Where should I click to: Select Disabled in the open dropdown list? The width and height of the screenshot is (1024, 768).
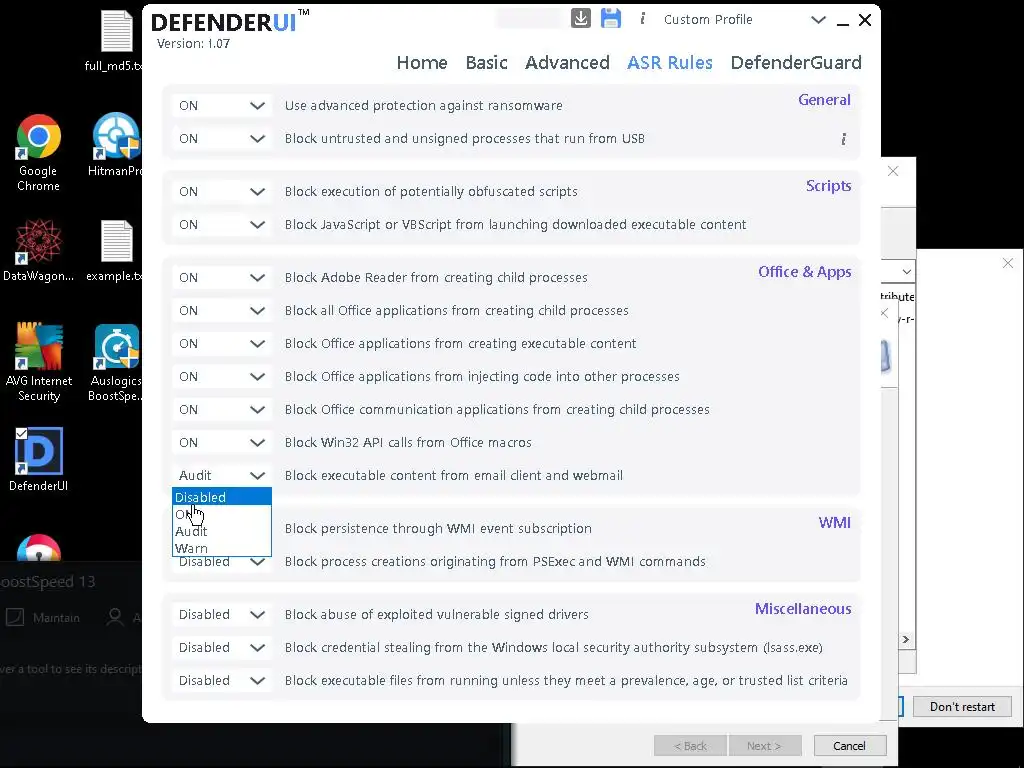click(x=221, y=497)
